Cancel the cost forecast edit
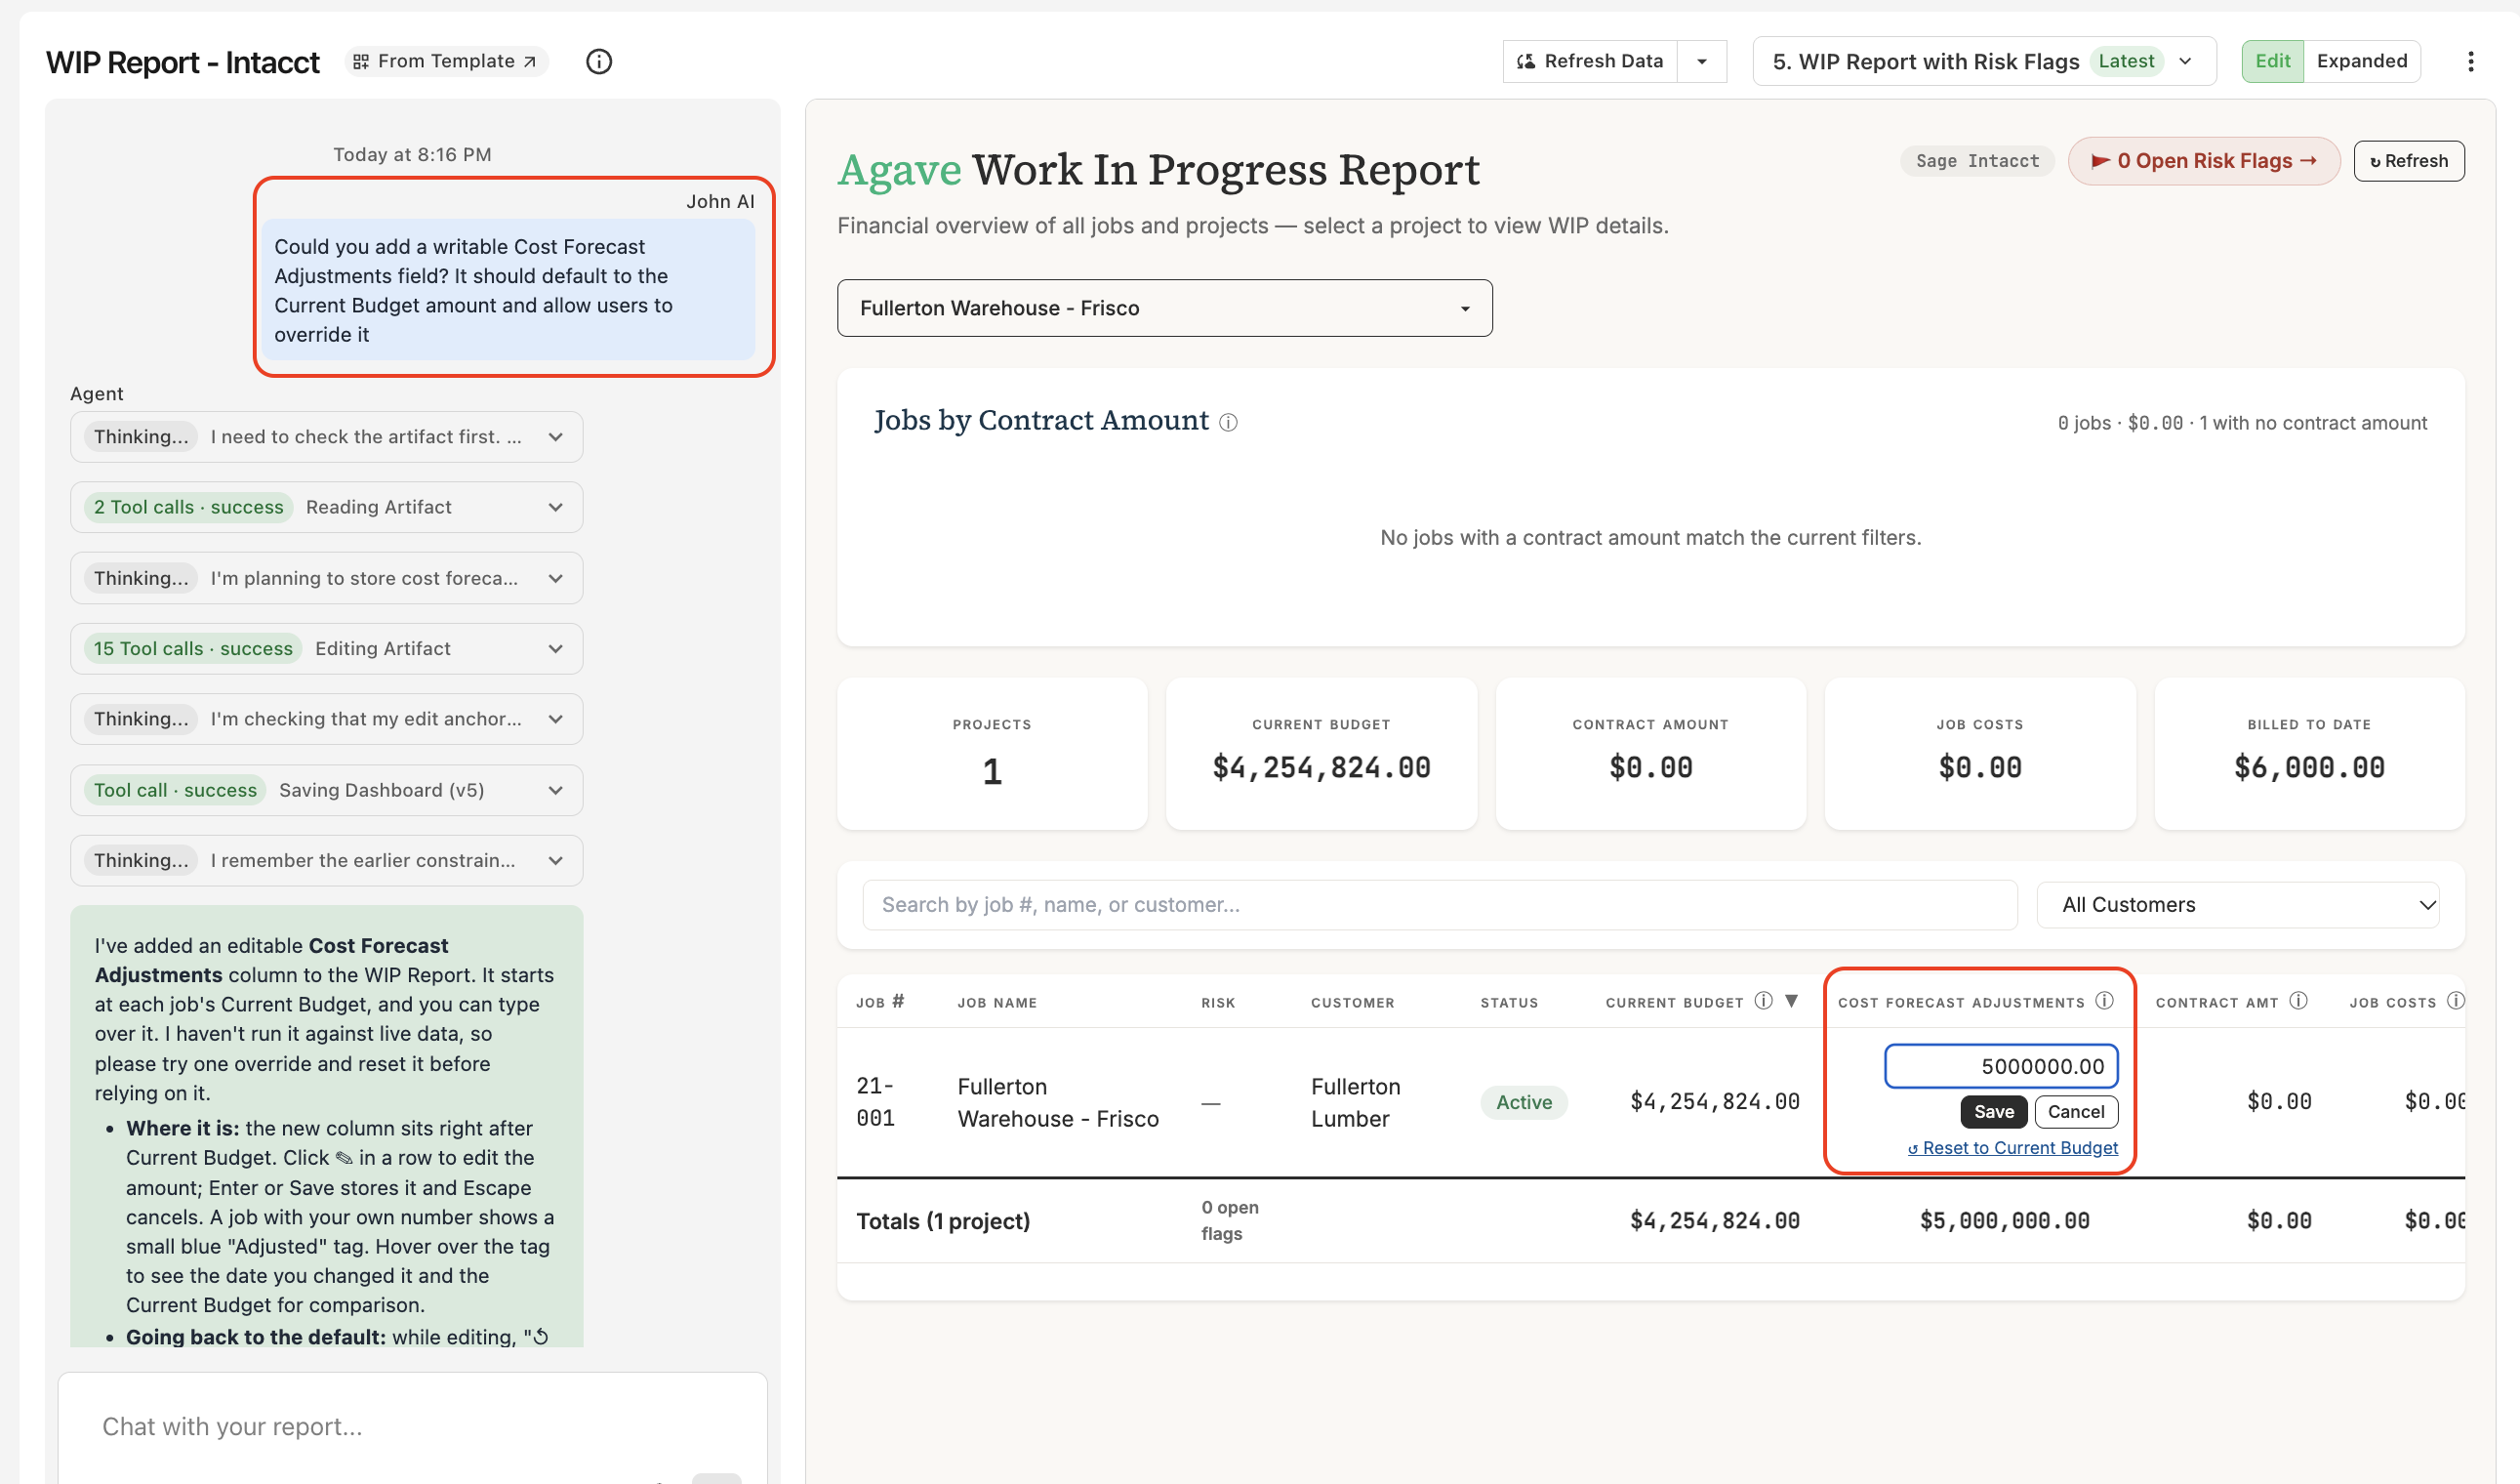2520x1484 pixels. pos(2076,1112)
